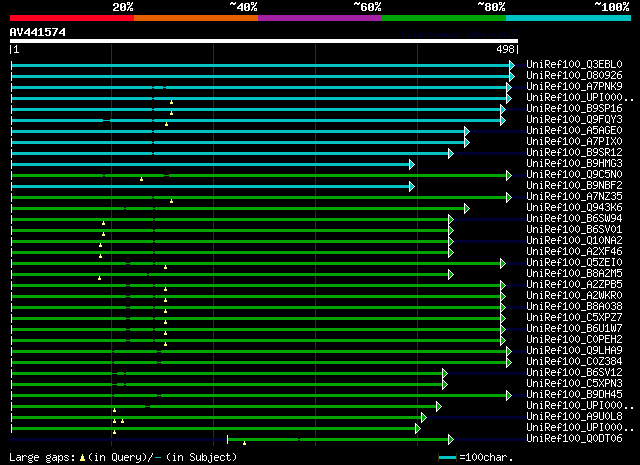Click the green alignment bar for UniRef100_Q0DT06

[338, 440]
